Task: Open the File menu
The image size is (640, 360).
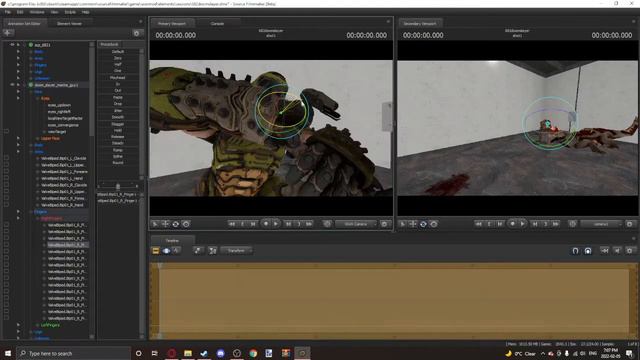Action: tap(8, 12)
